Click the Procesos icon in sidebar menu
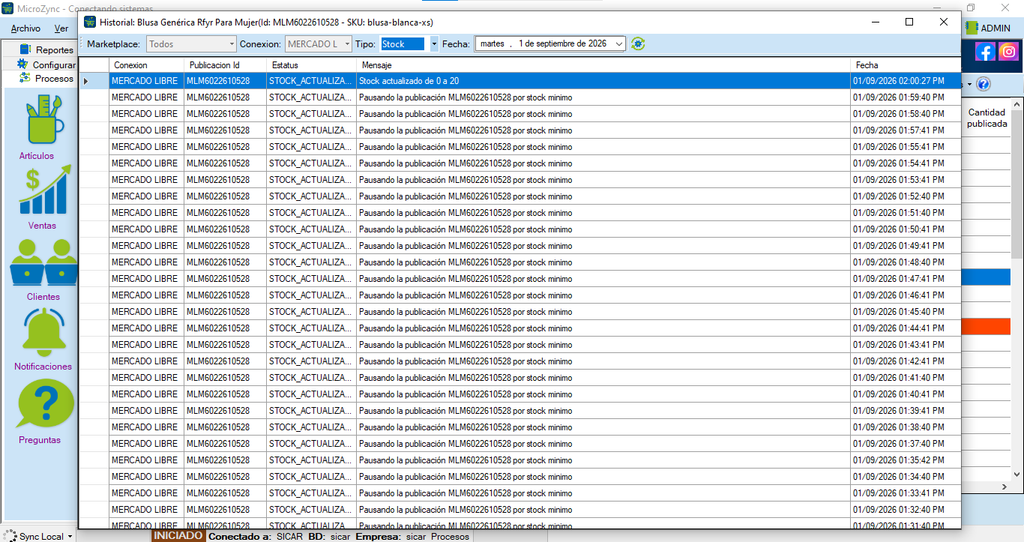The height and width of the screenshot is (542, 1024). click(x=25, y=78)
